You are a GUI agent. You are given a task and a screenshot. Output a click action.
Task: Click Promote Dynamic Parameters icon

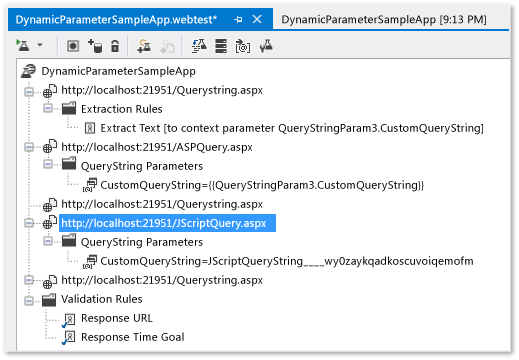pos(243,46)
